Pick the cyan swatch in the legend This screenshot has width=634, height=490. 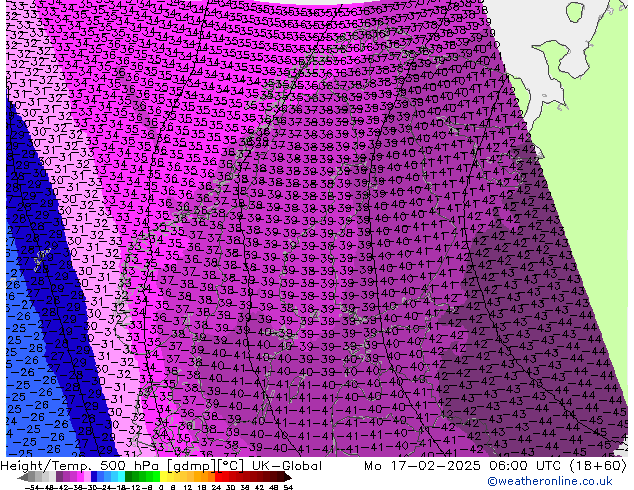(121, 477)
